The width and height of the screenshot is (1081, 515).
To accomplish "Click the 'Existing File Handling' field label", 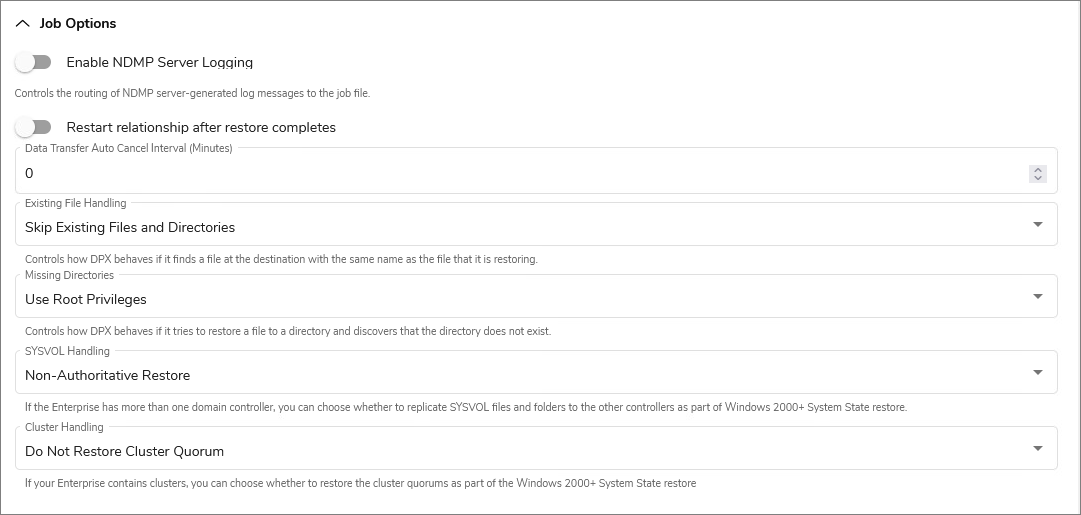I will [75, 203].
